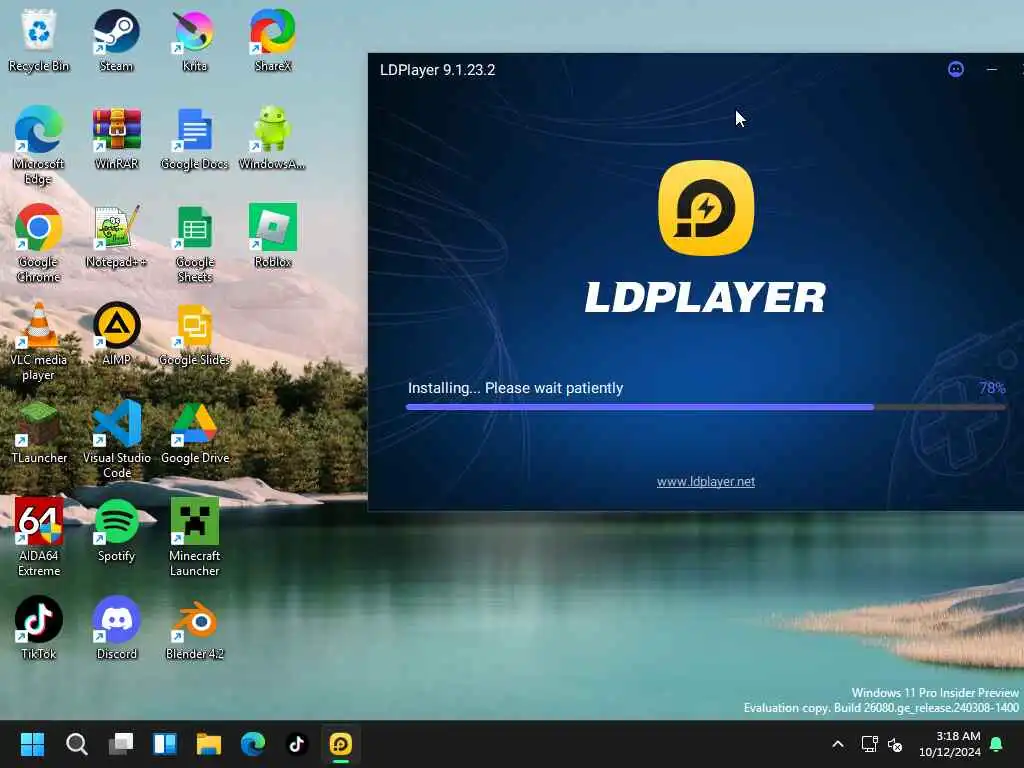Open the Windows Start menu
Viewport: 1024px width, 768px height.
(32, 744)
